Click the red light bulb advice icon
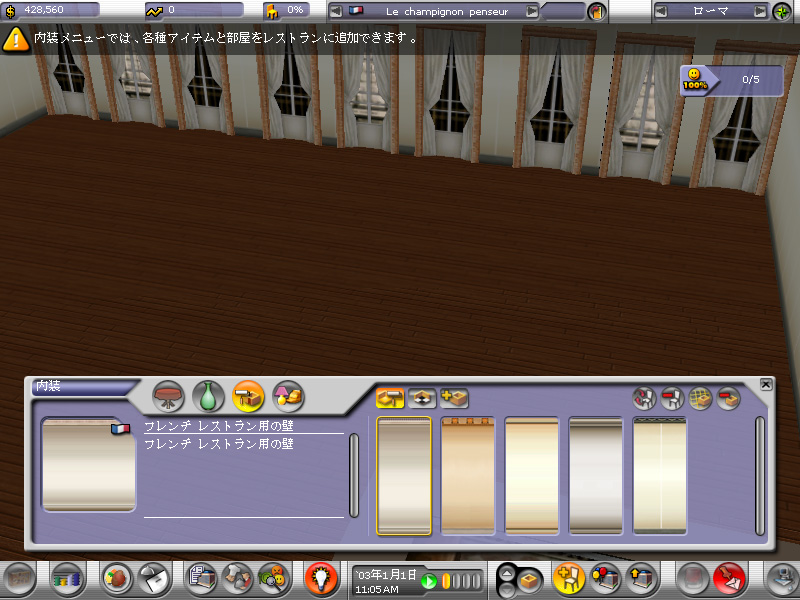This screenshot has width=800, height=600. 321,579
